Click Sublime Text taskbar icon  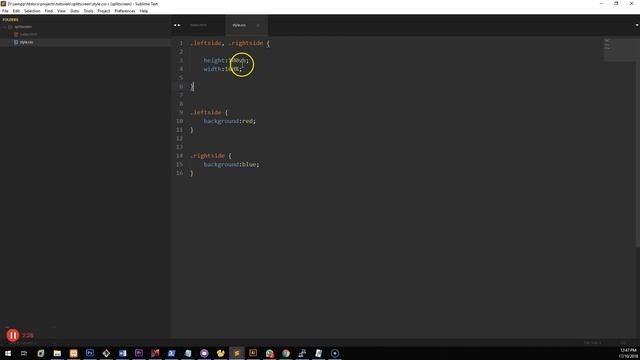click(237, 353)
